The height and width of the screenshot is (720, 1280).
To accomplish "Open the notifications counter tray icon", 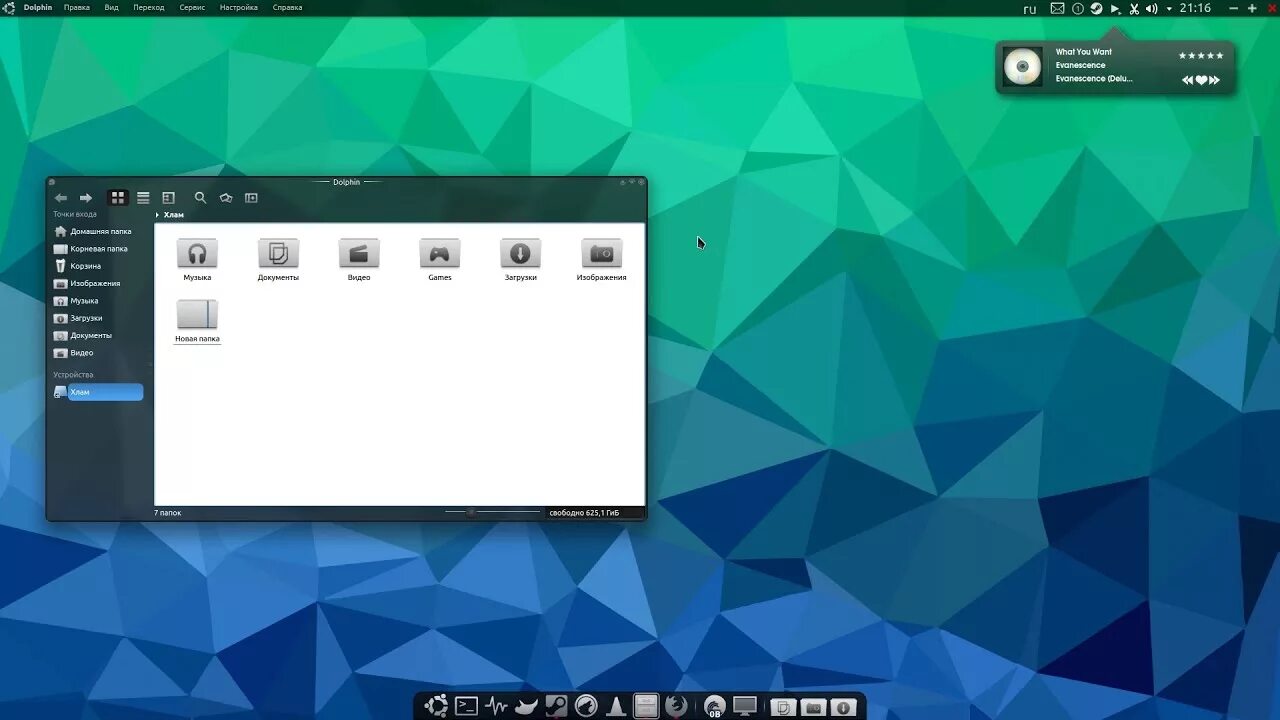I will (x=1078, y=8).
